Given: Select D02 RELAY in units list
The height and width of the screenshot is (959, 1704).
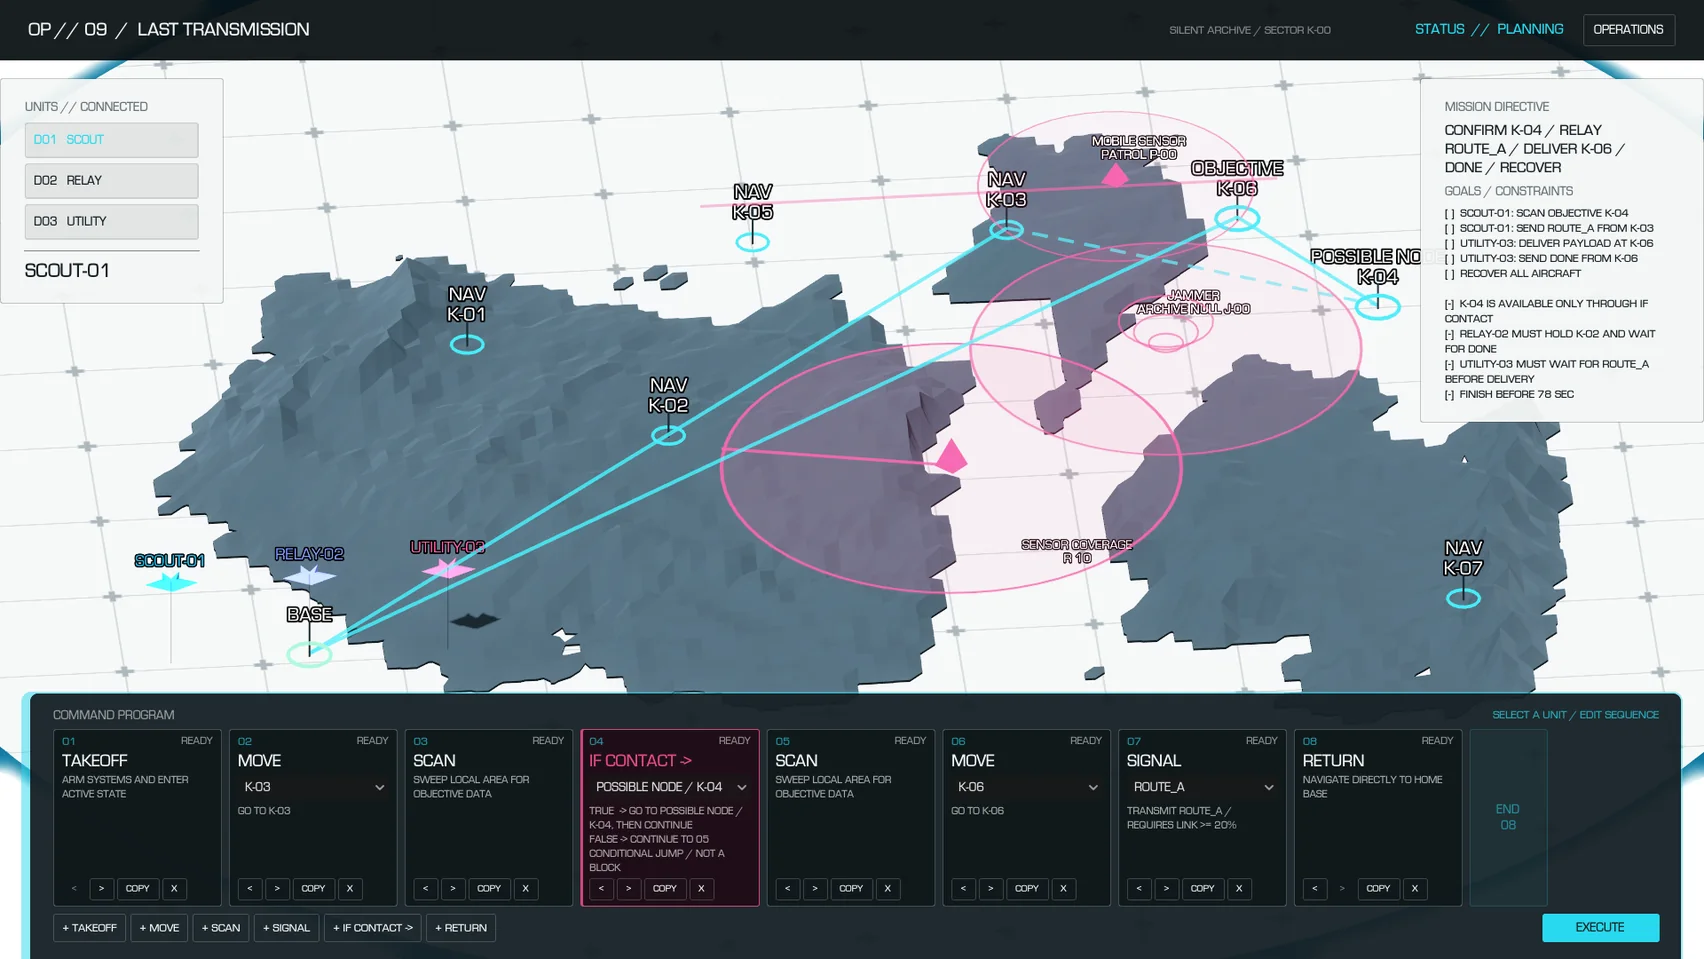Looking at the screenshot, I should click(x=111, y=181).
